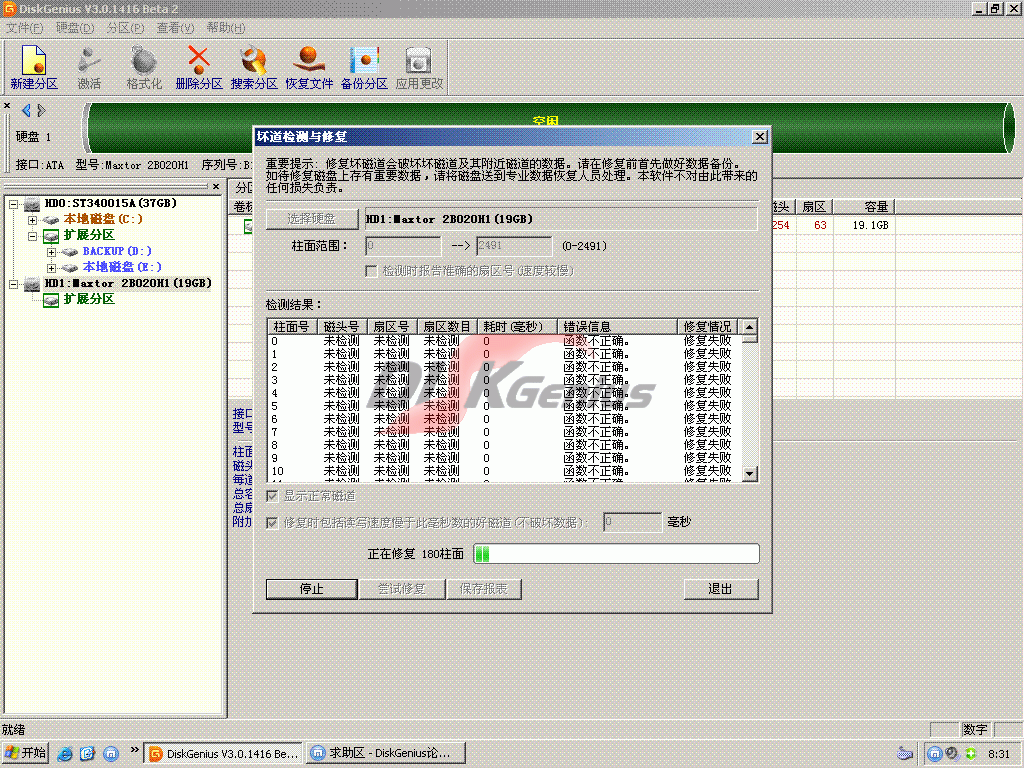Click the 扩展分区 icon under HD0

(51, 236)
